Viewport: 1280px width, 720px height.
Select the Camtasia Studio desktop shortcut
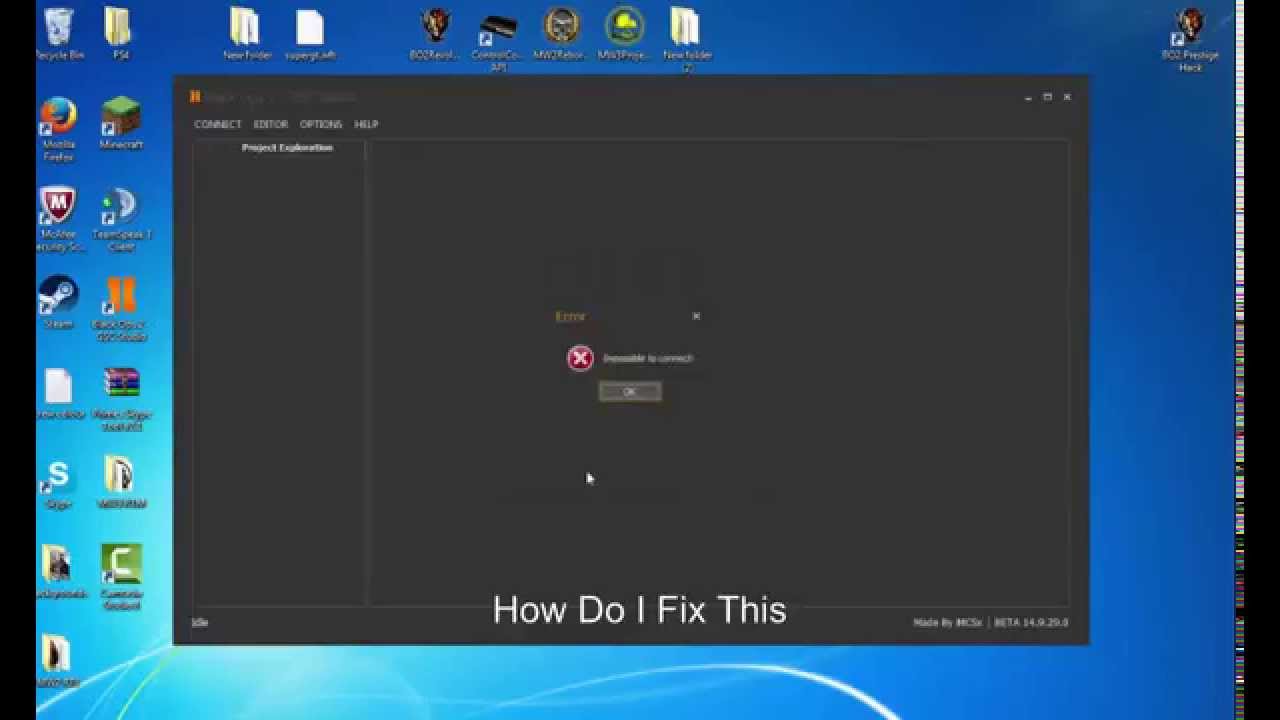(121, 577)
